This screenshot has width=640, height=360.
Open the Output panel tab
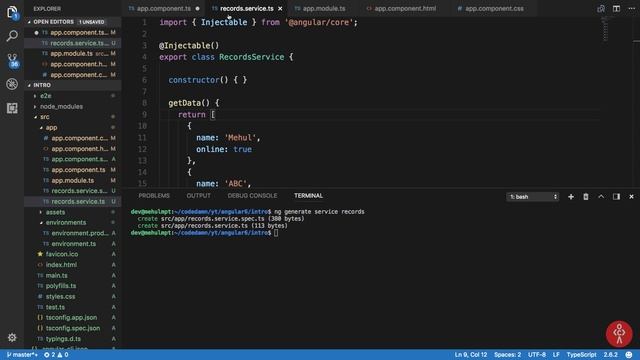(198, 196)
